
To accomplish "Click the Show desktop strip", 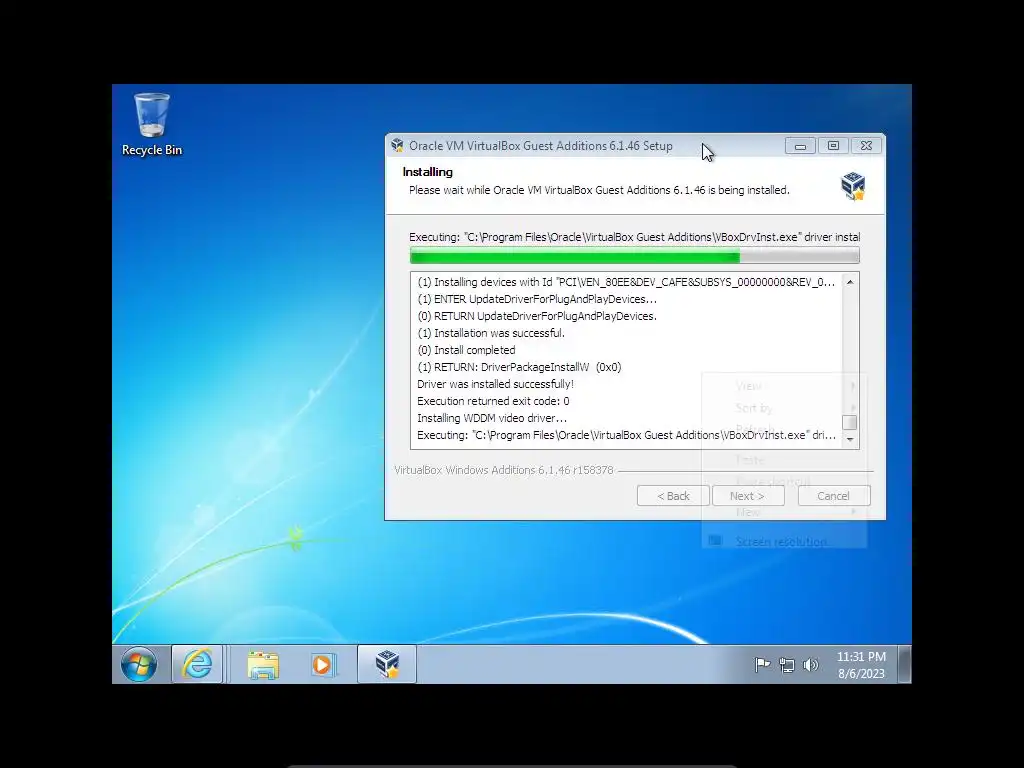I will 904,665.
